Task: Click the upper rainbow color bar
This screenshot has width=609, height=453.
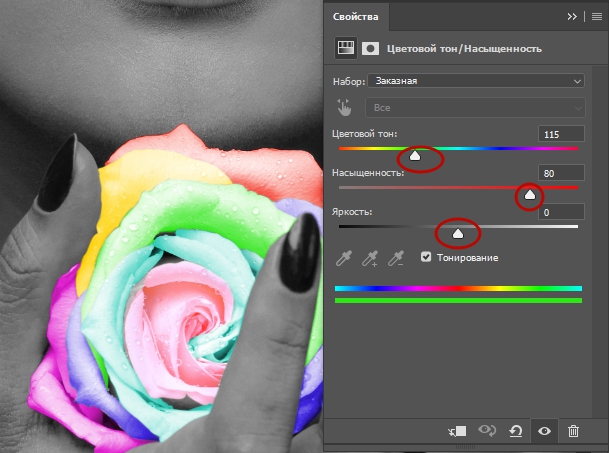Action: tap(458, 288)
